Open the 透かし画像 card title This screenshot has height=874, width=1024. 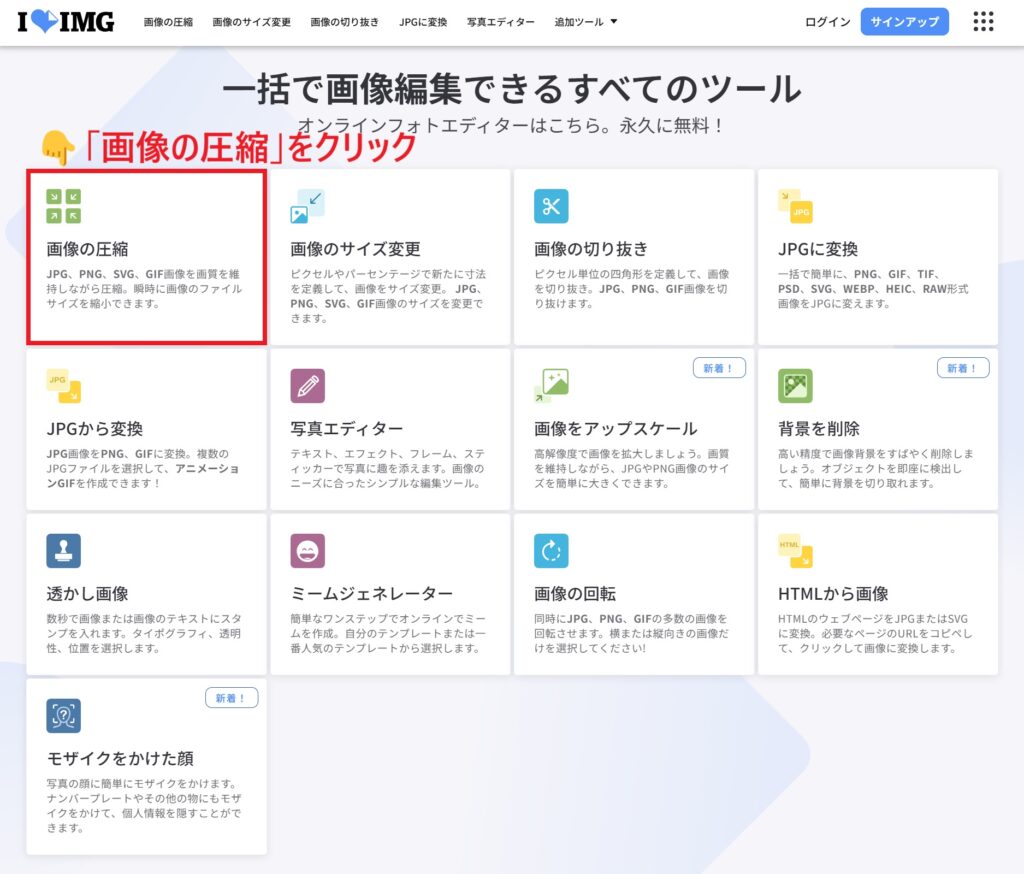click(87, 594)
